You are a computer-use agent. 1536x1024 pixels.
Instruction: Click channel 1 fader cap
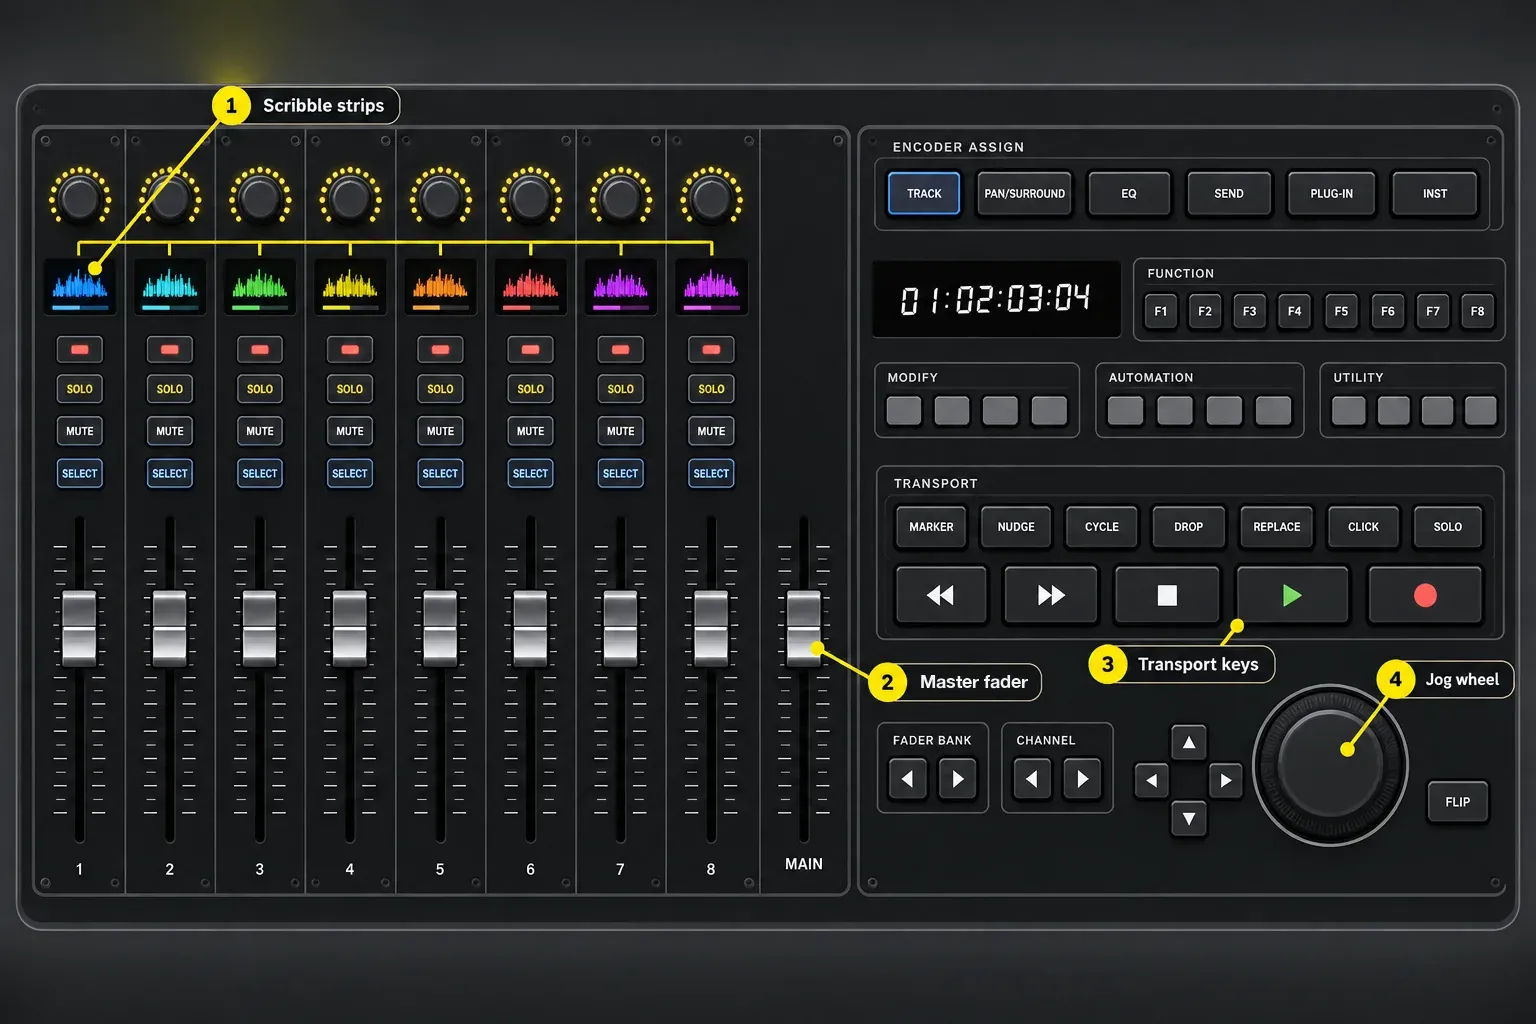click(80, 629)
